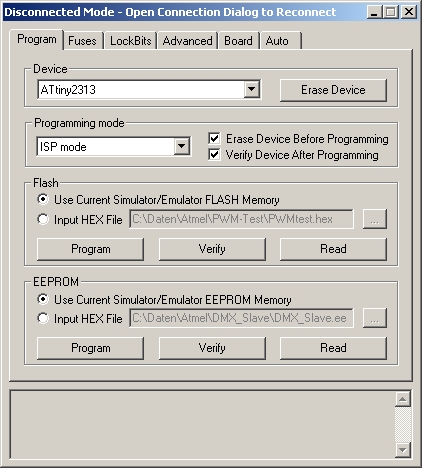This screenshot has height=468, width=422.
Task: Click Verify in the Flash section
Action: coord(212,249)
